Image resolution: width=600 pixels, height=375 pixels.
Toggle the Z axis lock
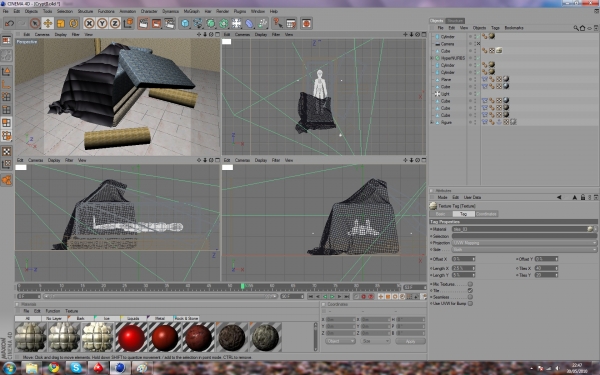115,23
